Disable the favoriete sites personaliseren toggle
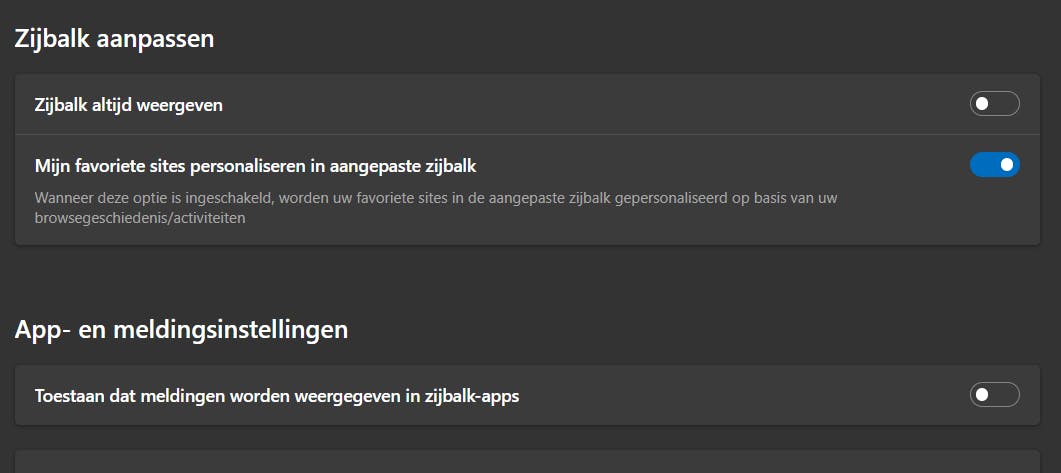The image size is (1061, 473). (x=994, y=164)
